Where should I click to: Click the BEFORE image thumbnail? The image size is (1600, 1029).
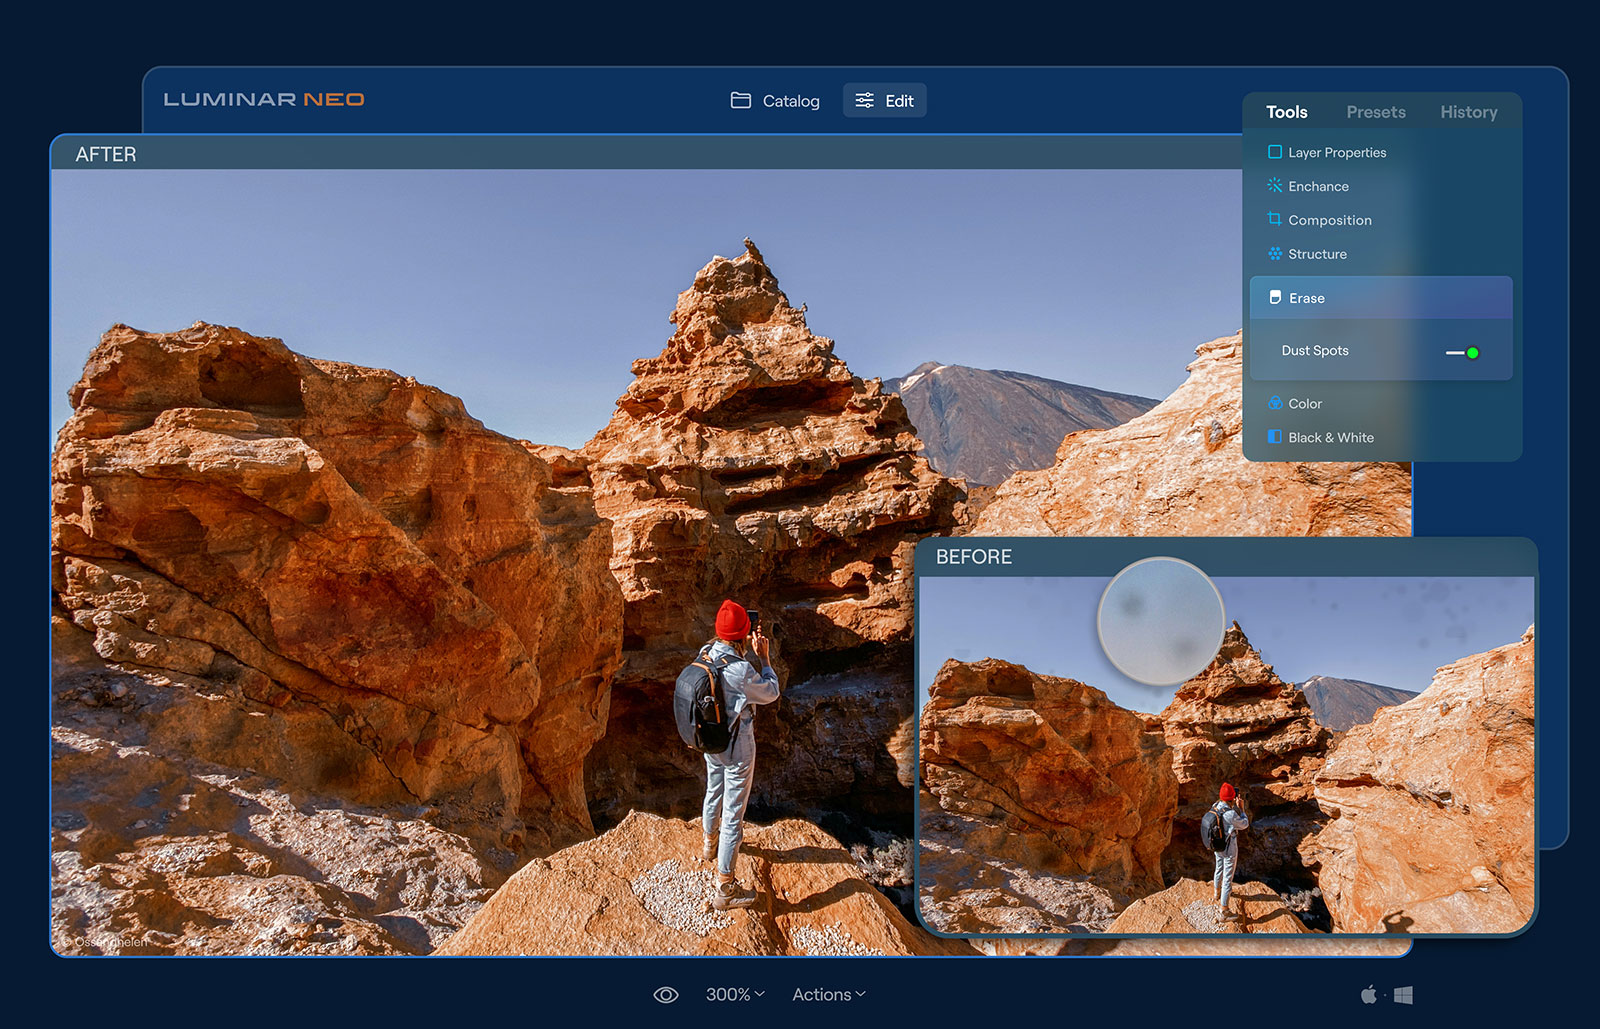pos(1226,755)
